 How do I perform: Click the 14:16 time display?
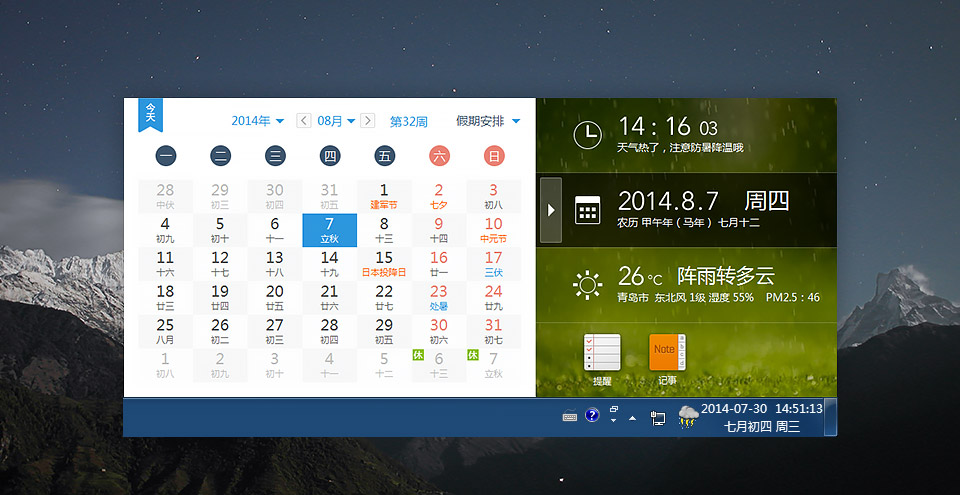click(667, 127)
